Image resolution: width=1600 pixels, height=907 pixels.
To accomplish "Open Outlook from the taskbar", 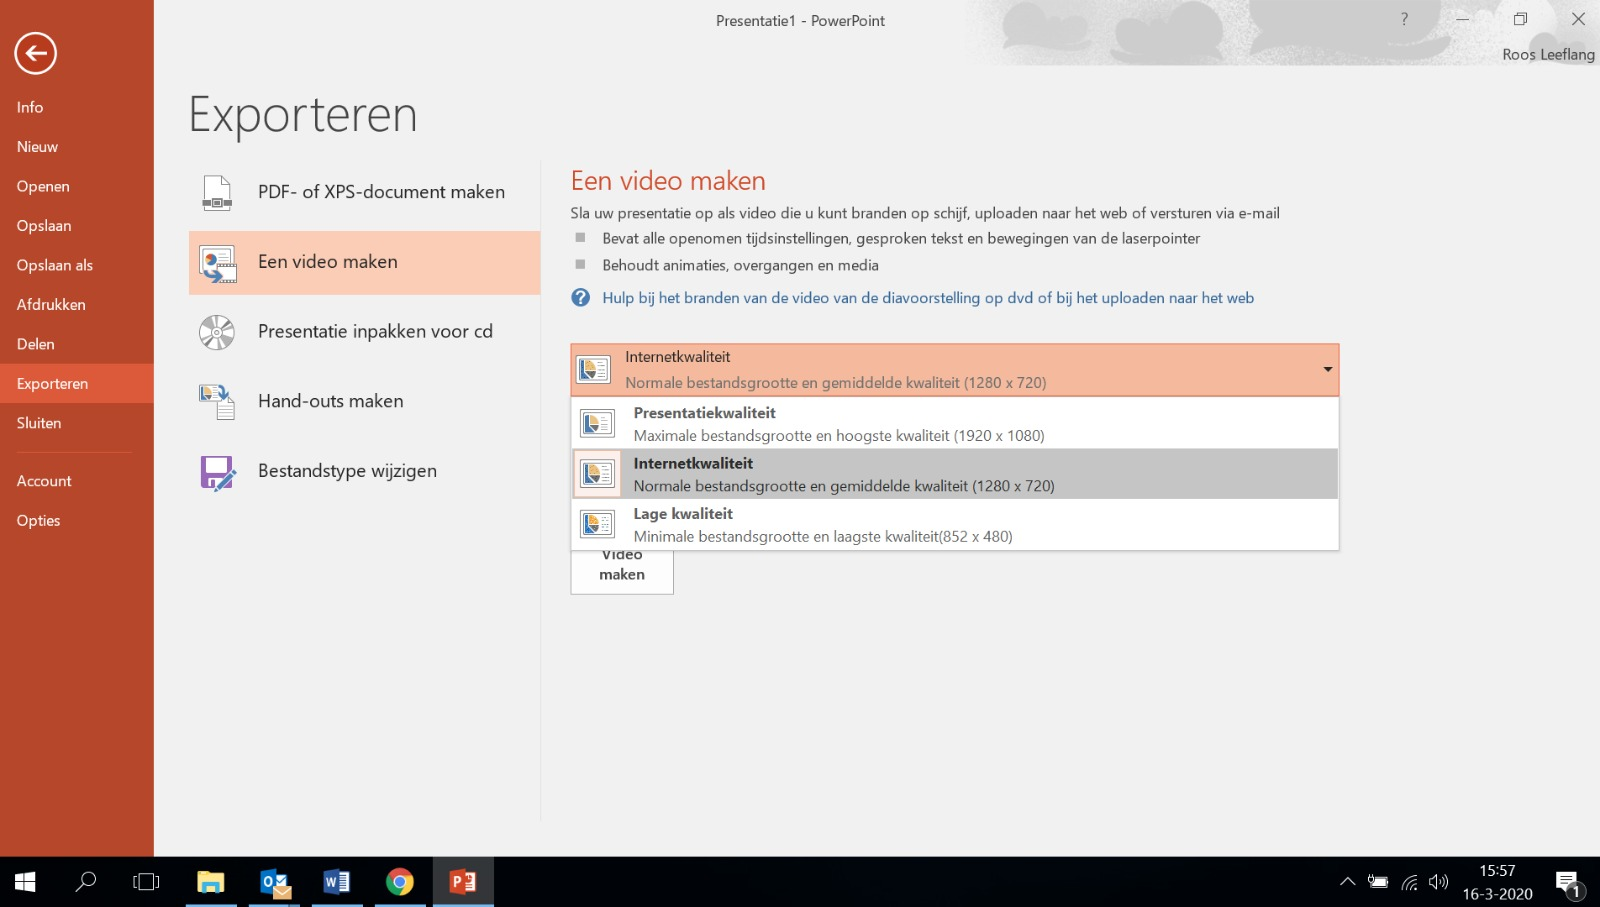I will (274, 882).
